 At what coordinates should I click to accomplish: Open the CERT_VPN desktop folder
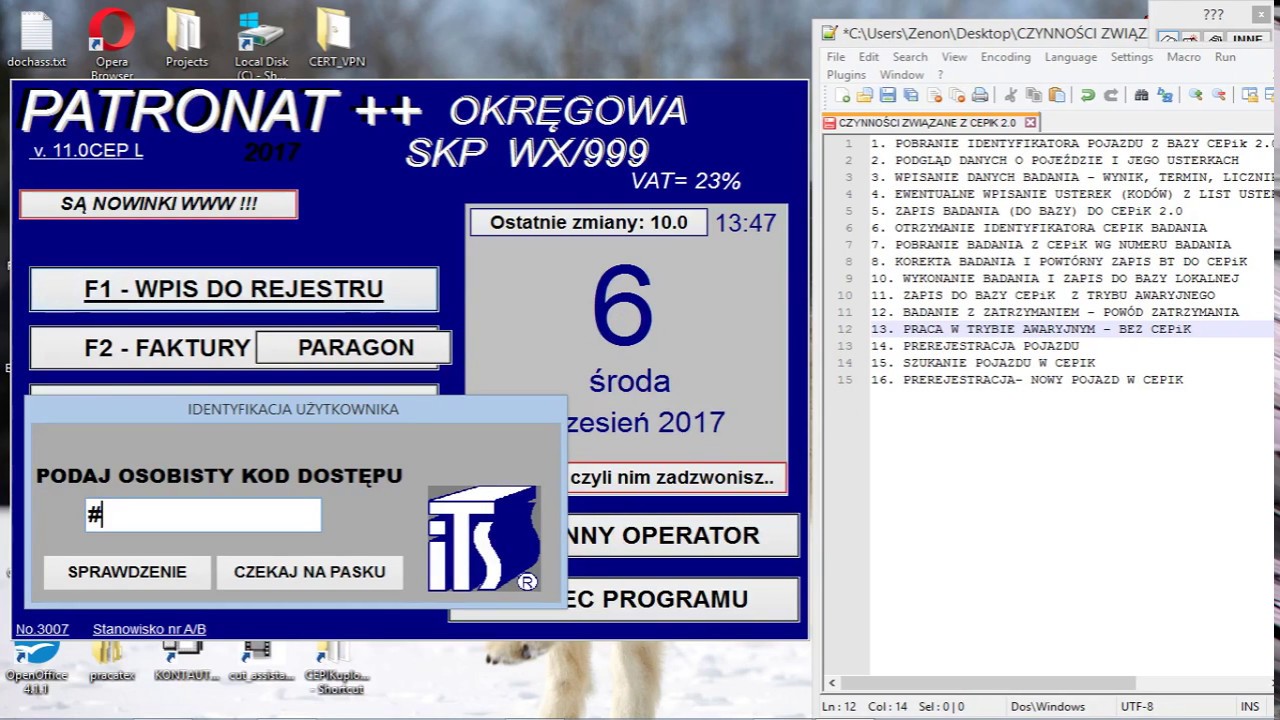click(x=336, y=38)
